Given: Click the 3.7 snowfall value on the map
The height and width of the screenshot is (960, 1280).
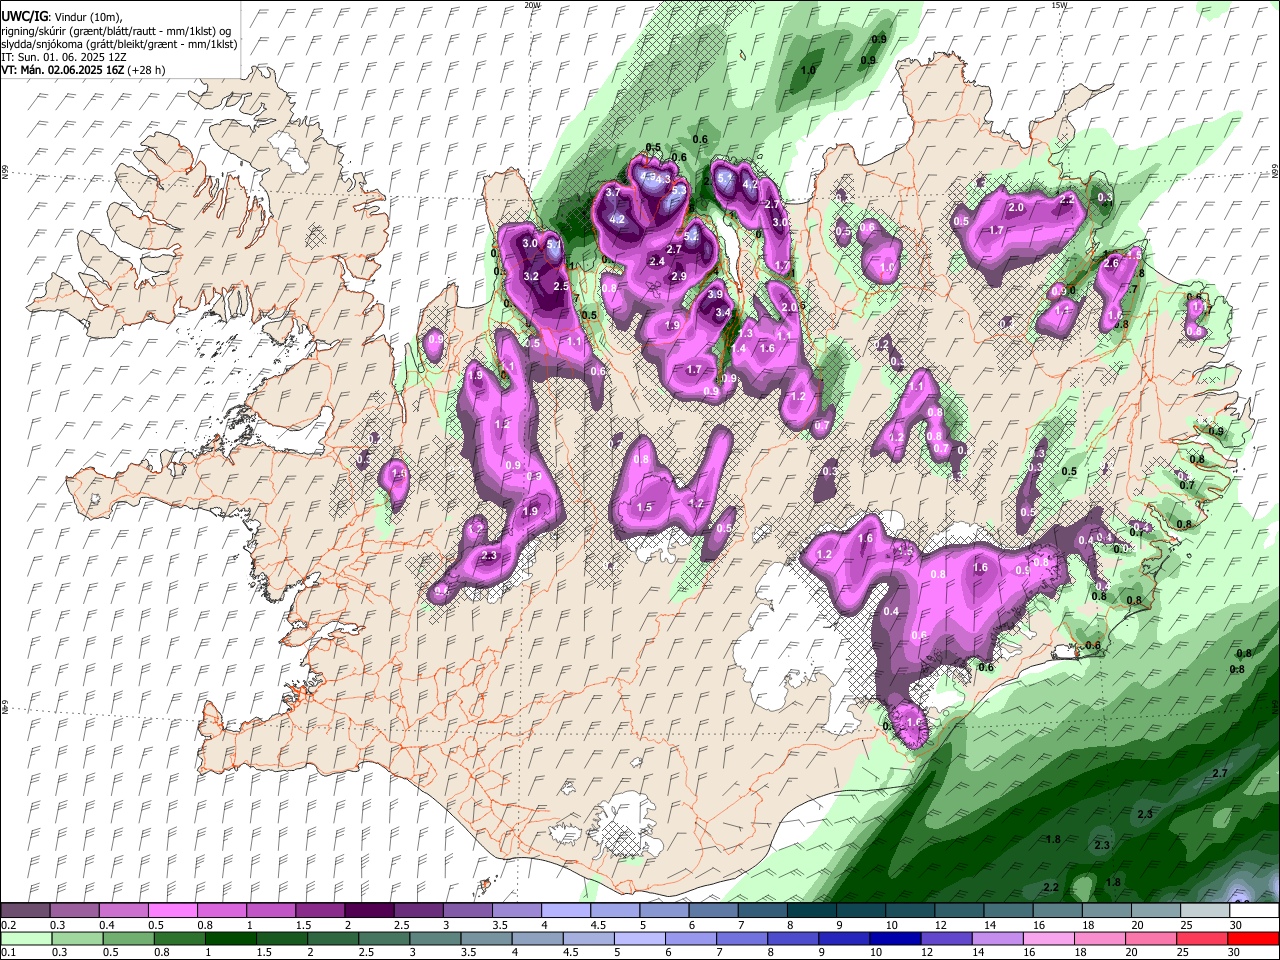Looking at the screenshot, I should [x=613, y=191].
